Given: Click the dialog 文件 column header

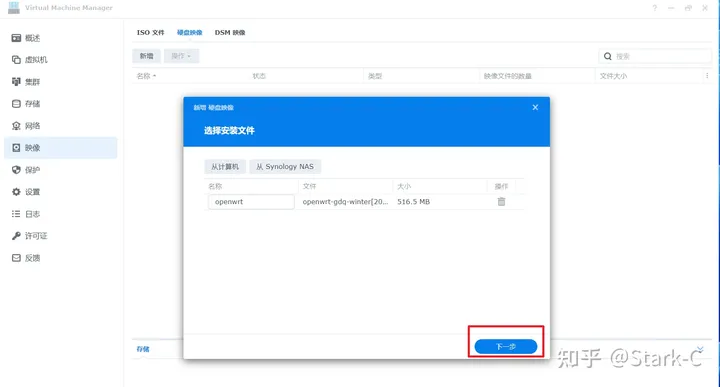Looking at the screenshot, I should pyautogui.click(x=309, y=186).
